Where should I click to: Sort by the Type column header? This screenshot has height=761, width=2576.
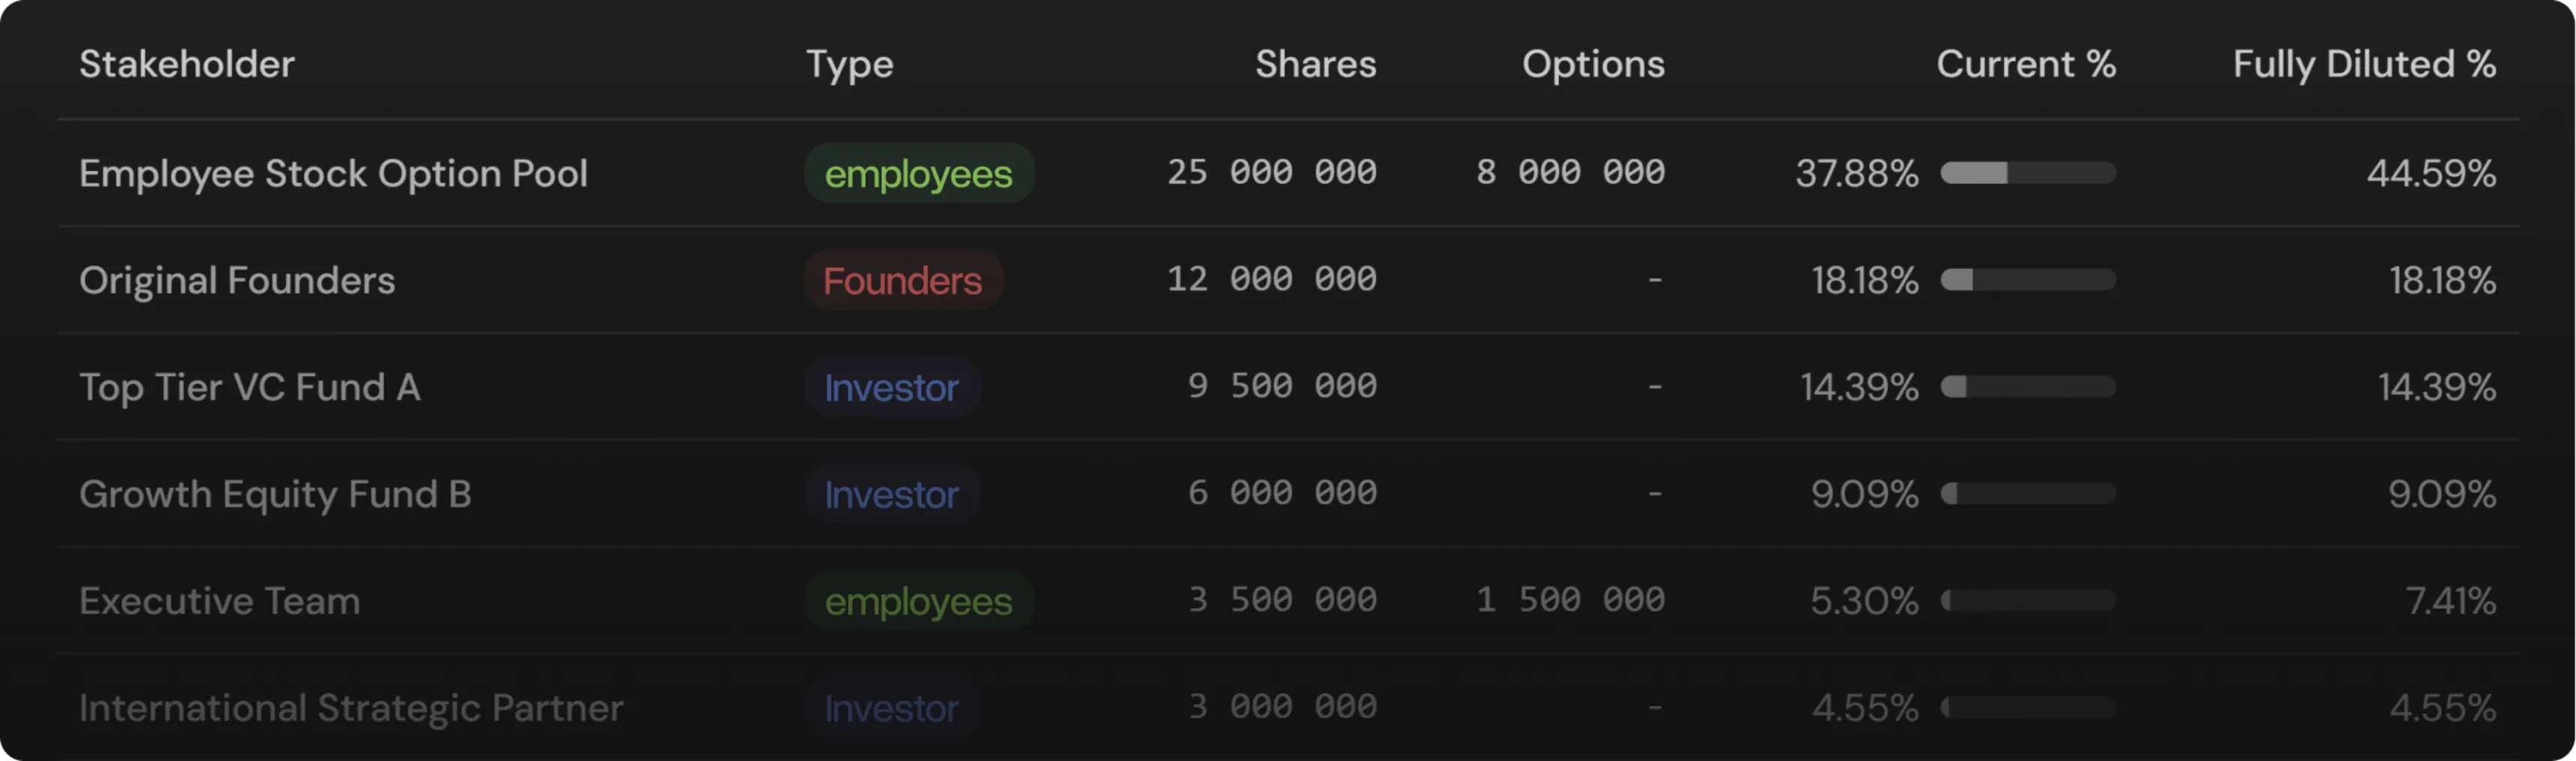point(849,64)
